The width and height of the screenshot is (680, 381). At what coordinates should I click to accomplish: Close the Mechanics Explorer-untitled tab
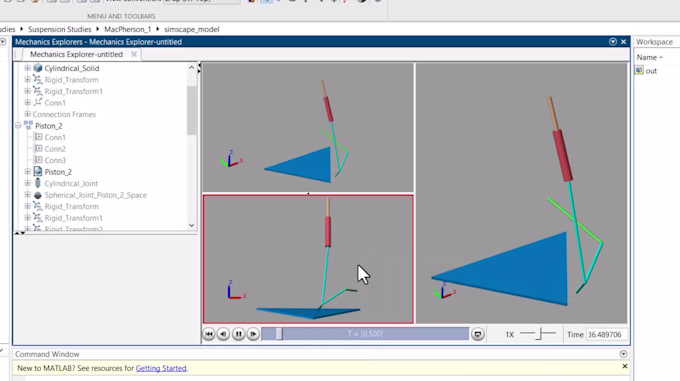(134, 54)
